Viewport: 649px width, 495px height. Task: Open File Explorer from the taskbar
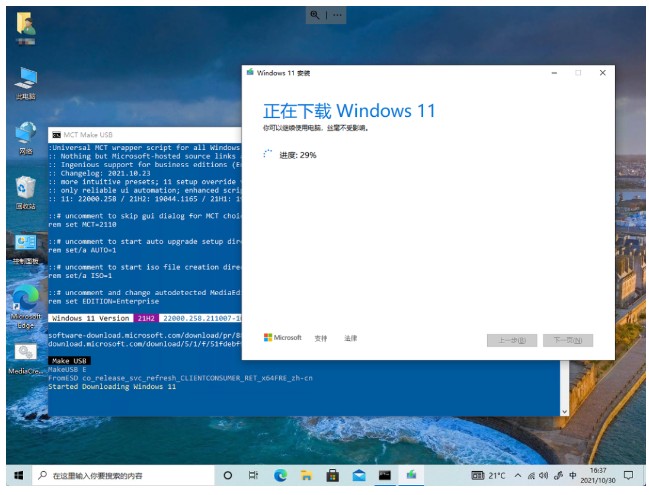[x=306, y=475]
